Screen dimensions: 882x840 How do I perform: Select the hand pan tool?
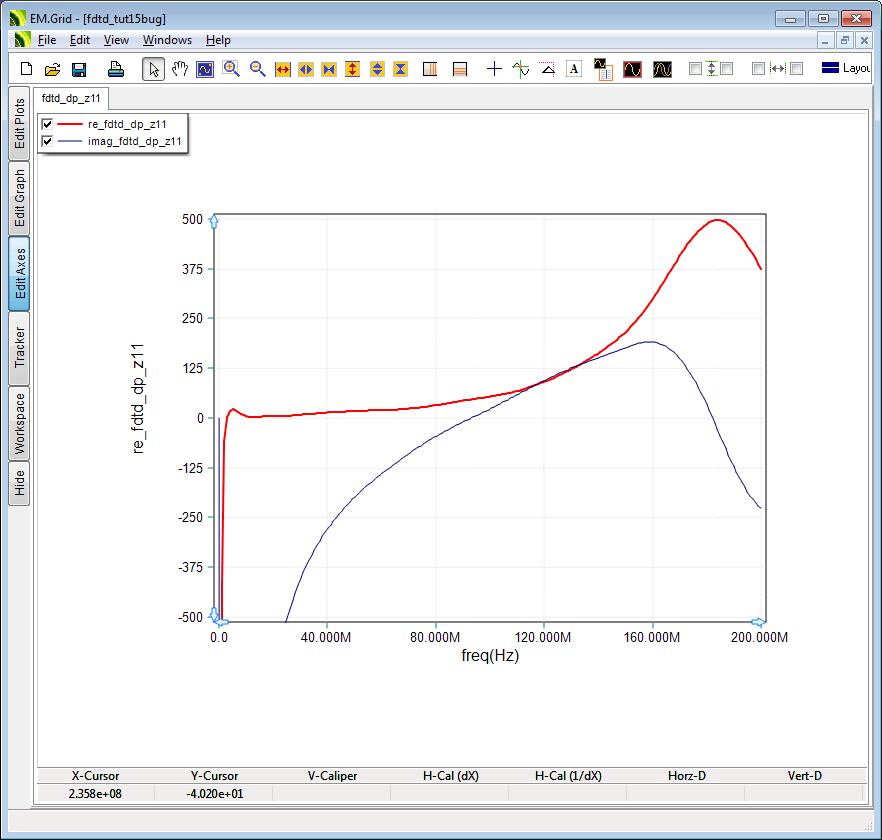pyautogui.click(x=180, y=69)
